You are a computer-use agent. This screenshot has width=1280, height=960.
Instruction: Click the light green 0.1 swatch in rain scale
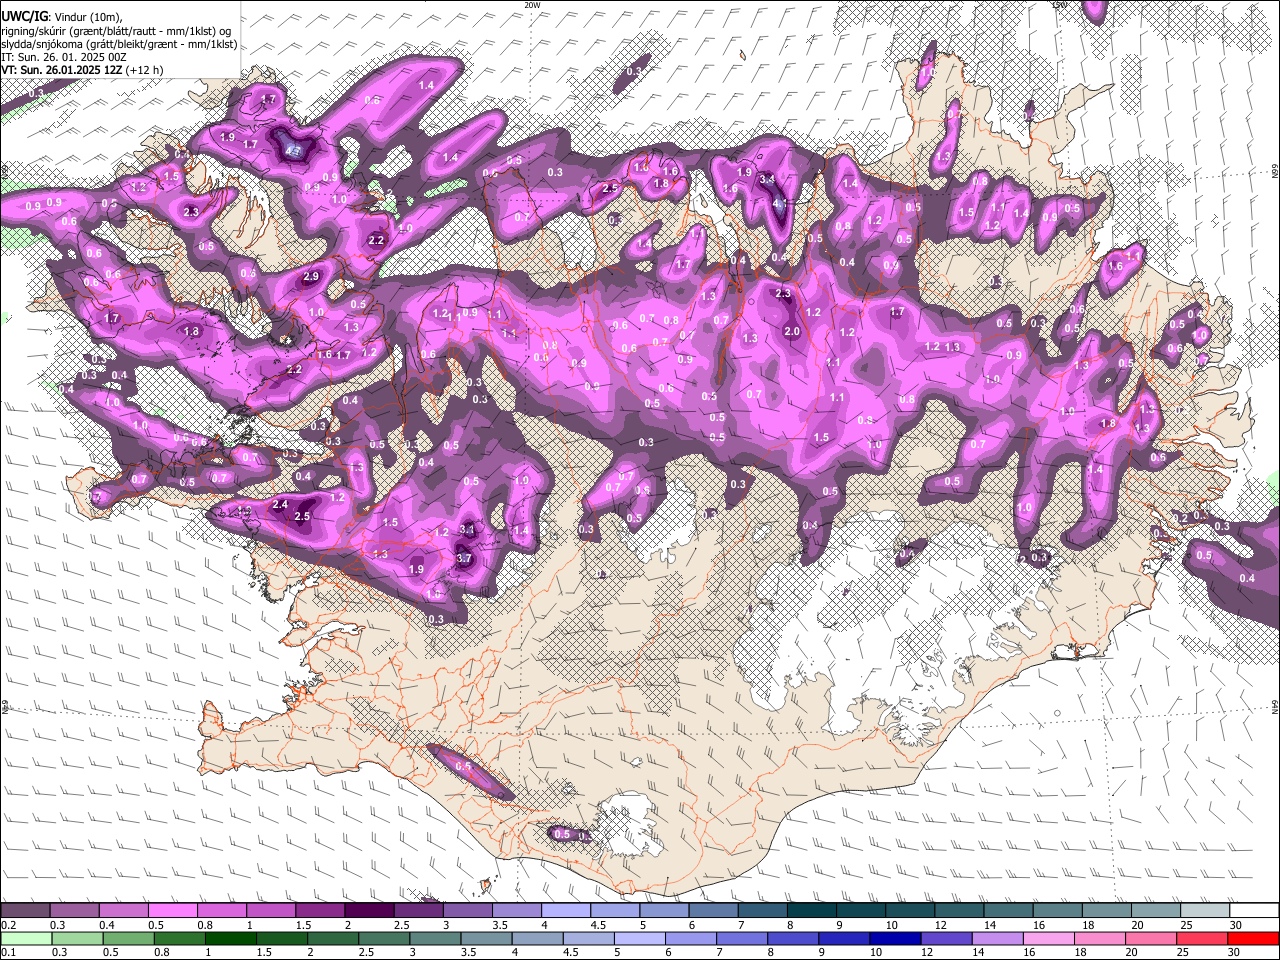coord(25,938)
